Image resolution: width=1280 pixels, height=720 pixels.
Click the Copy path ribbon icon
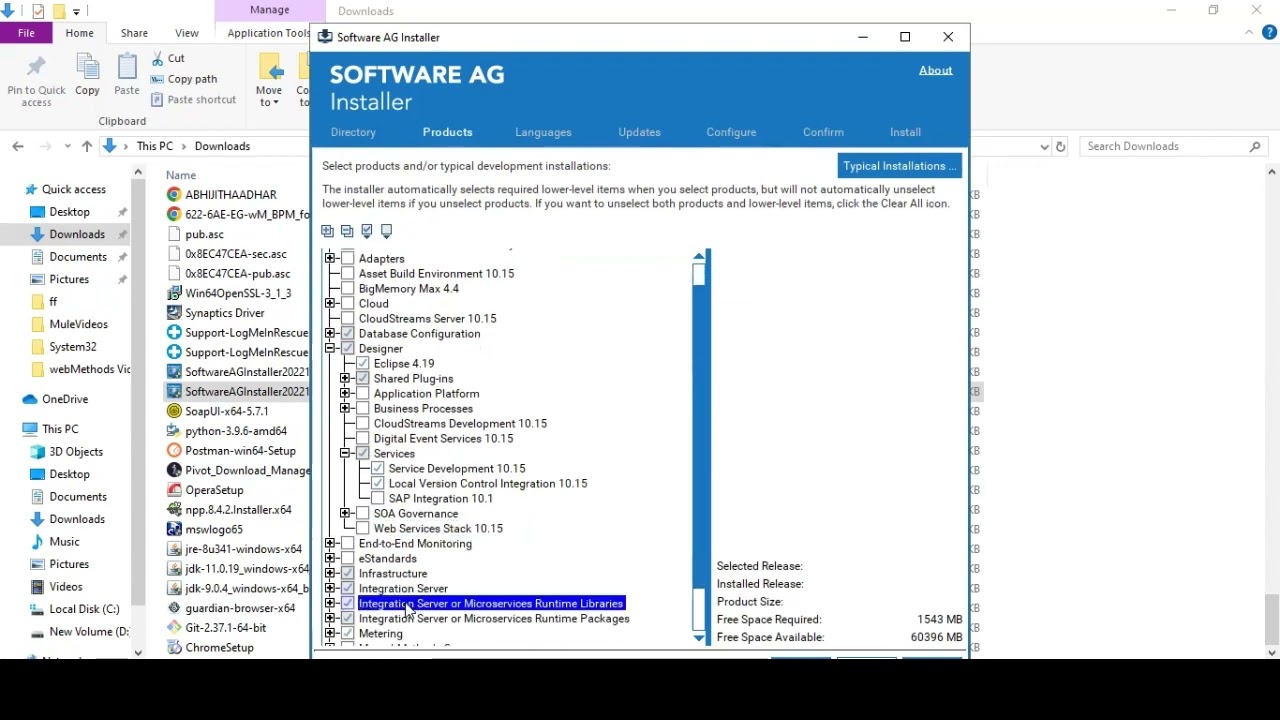click(158, 79)
